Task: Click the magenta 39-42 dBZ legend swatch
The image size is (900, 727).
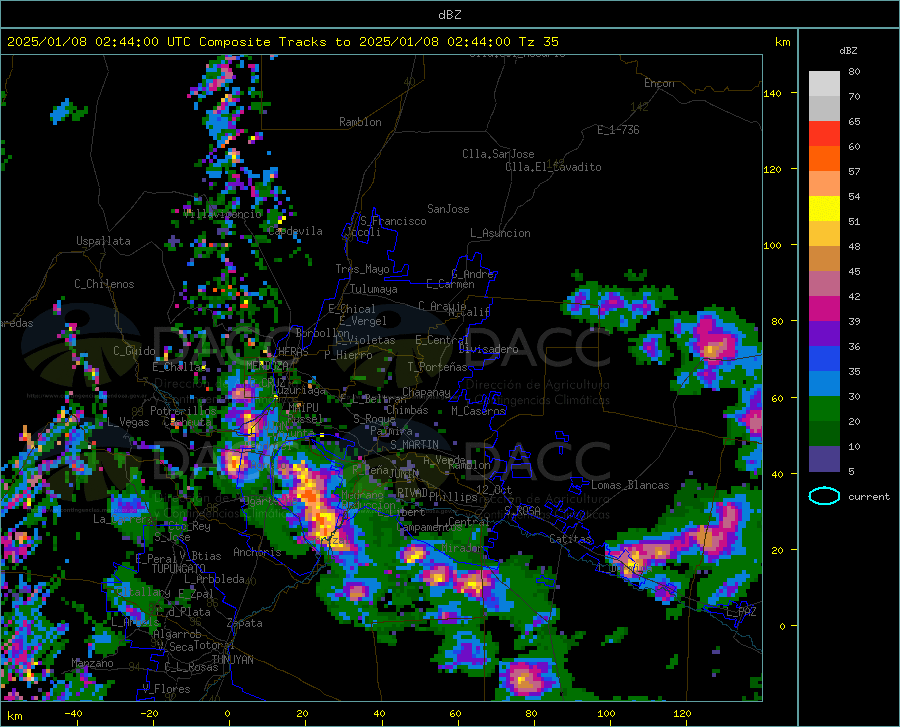Action: click(824, 309)
